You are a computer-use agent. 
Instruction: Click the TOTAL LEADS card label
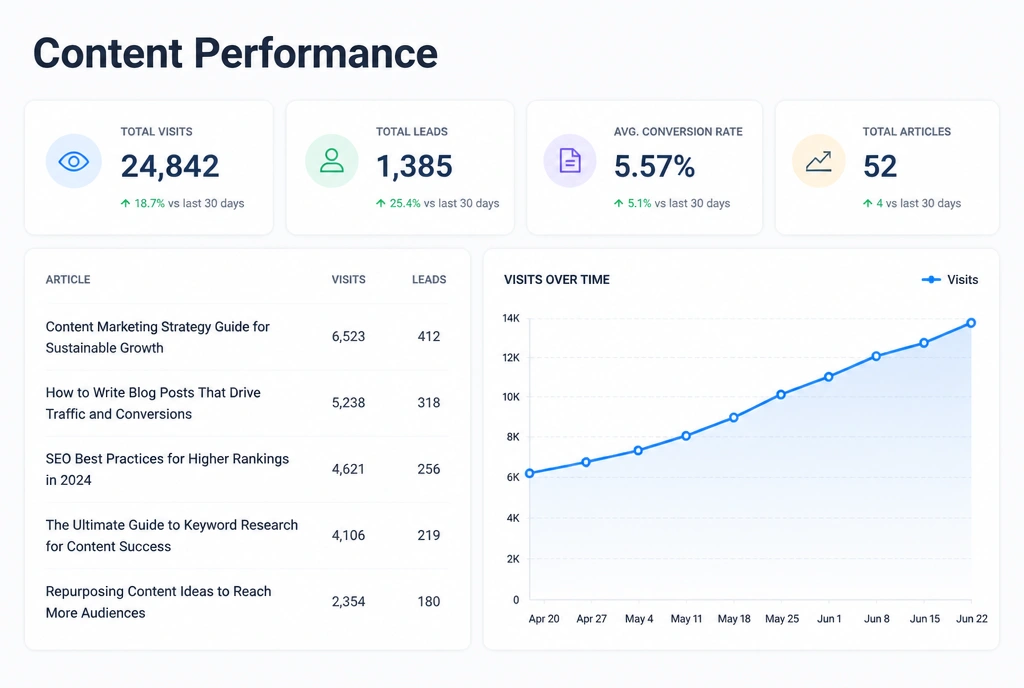point(412,132)
